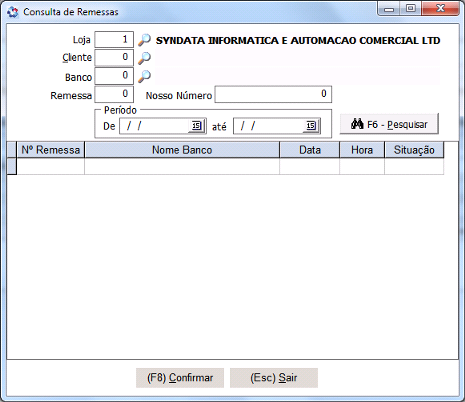Click the Situação column header

click(414, 150)
